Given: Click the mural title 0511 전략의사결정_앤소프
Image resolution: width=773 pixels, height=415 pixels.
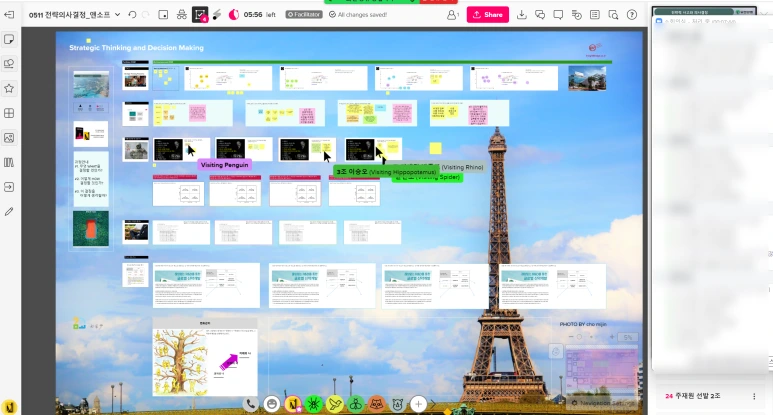Looking at the screenshot, I should (70, 15).
